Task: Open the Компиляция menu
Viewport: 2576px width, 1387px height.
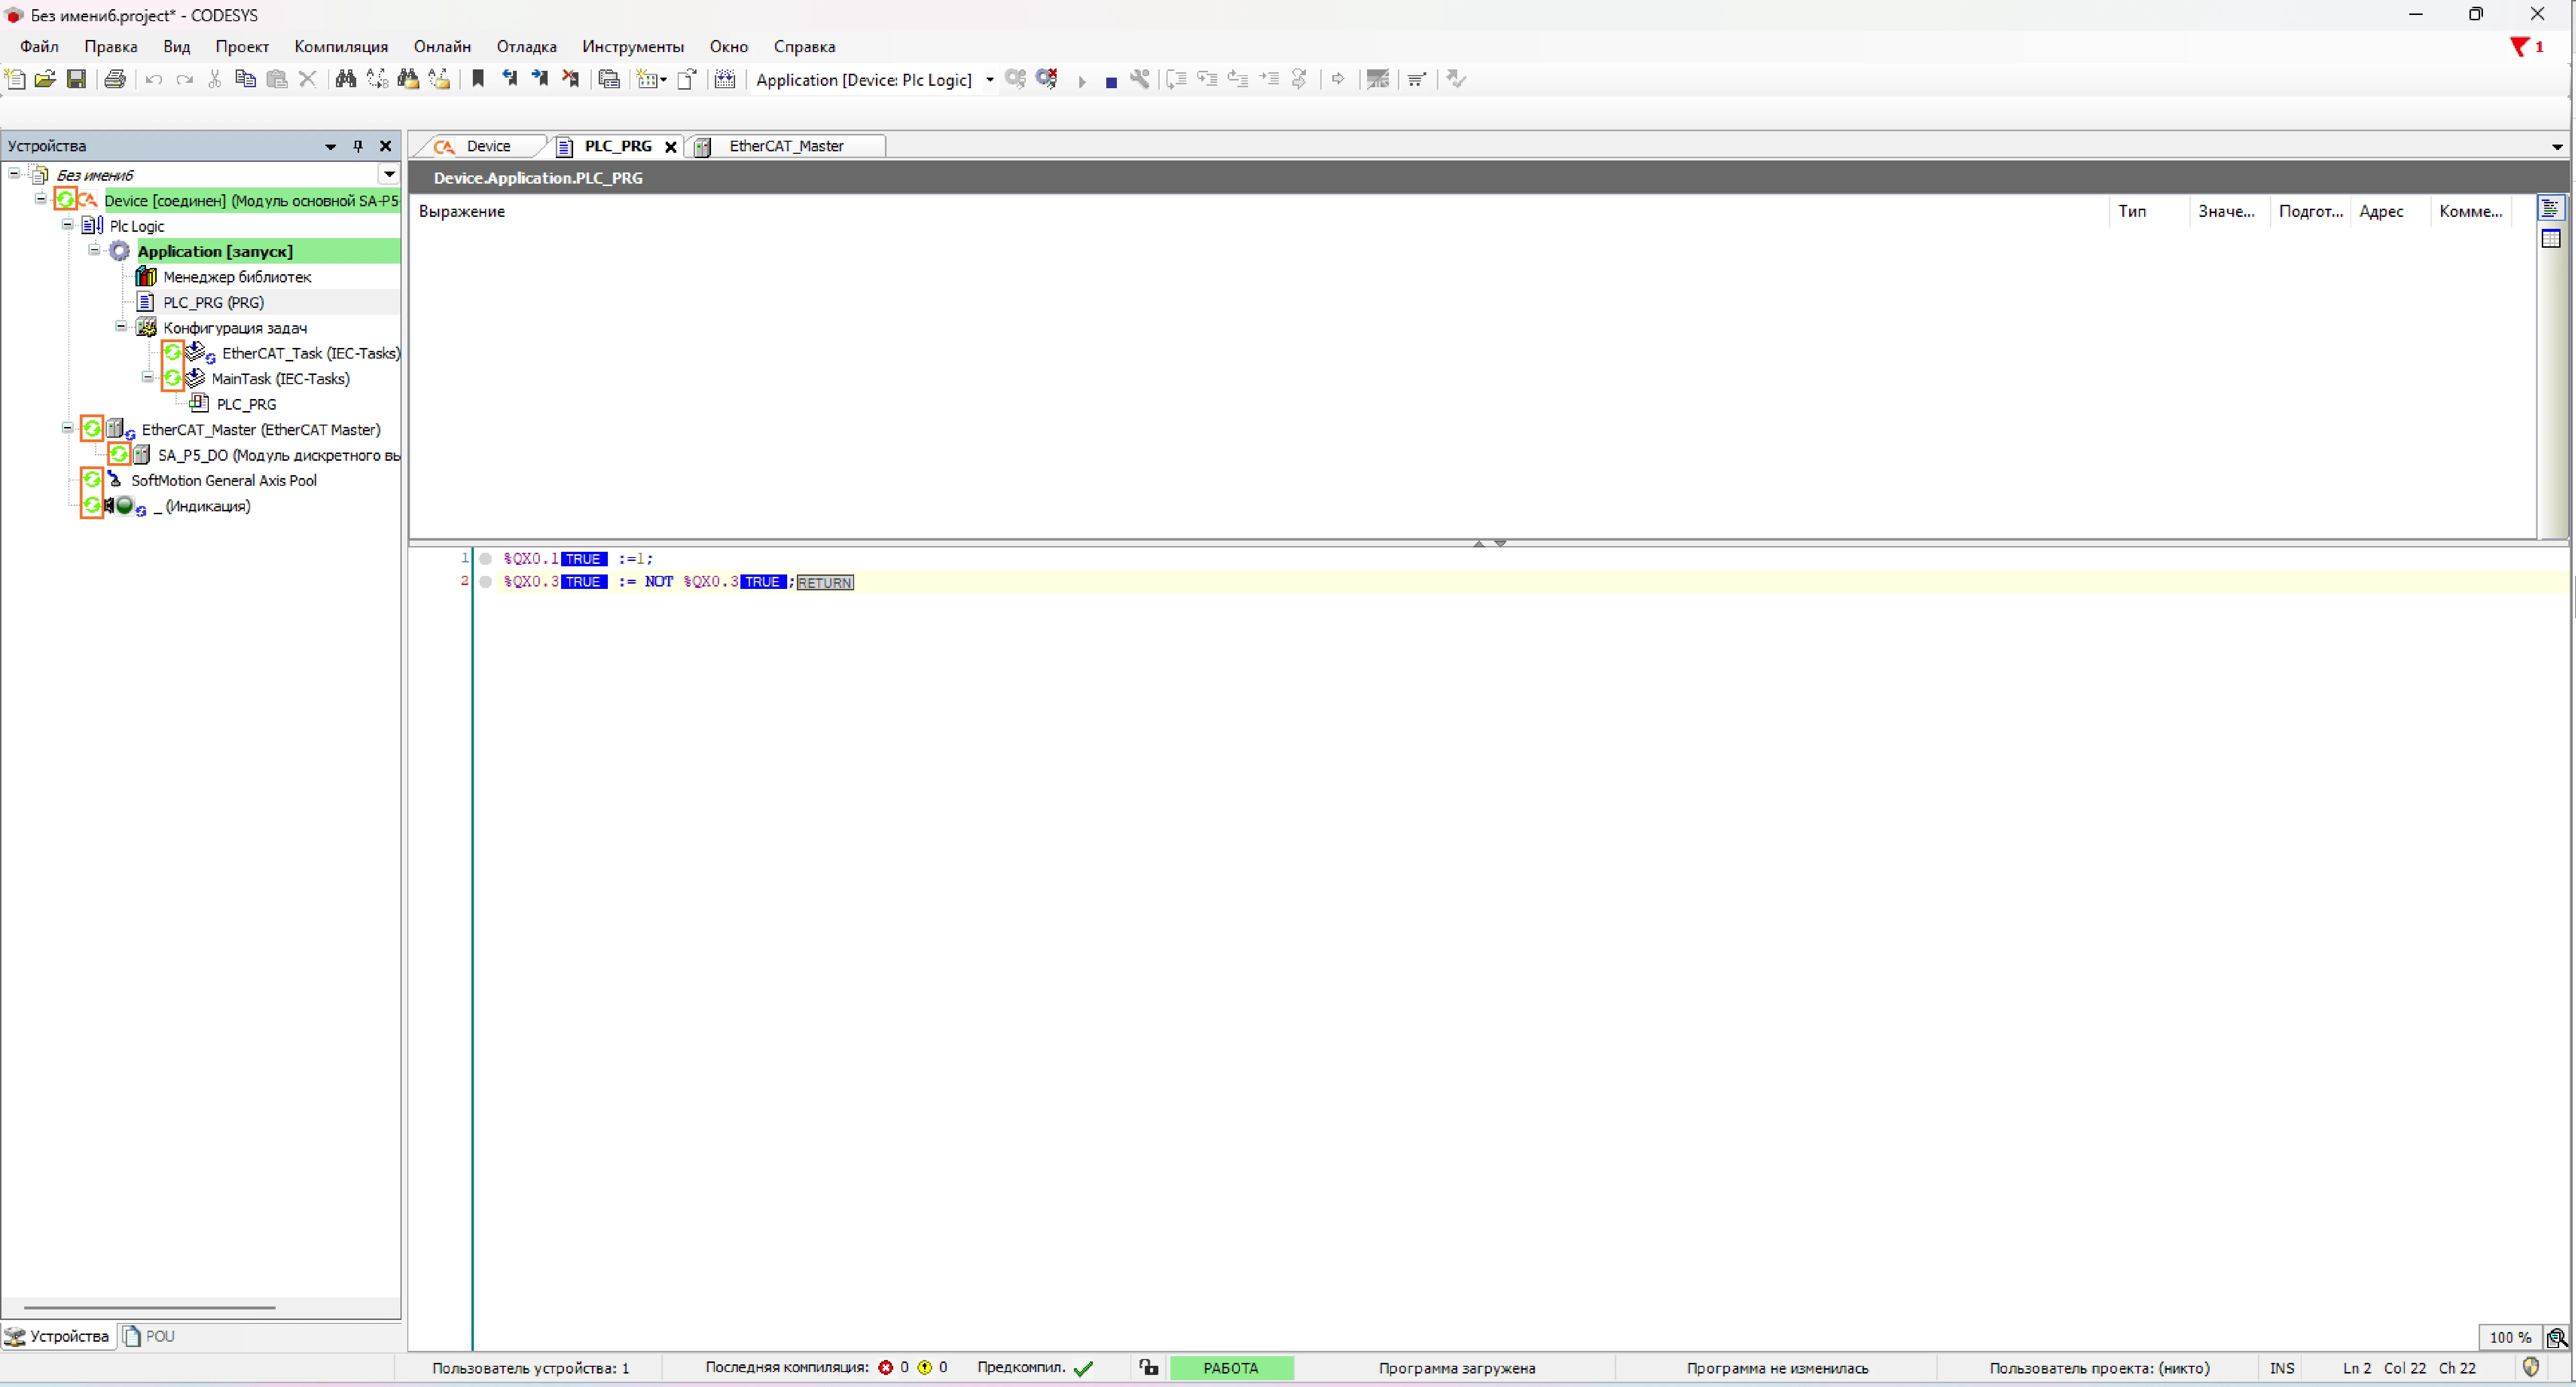Action: coord(341,47)
